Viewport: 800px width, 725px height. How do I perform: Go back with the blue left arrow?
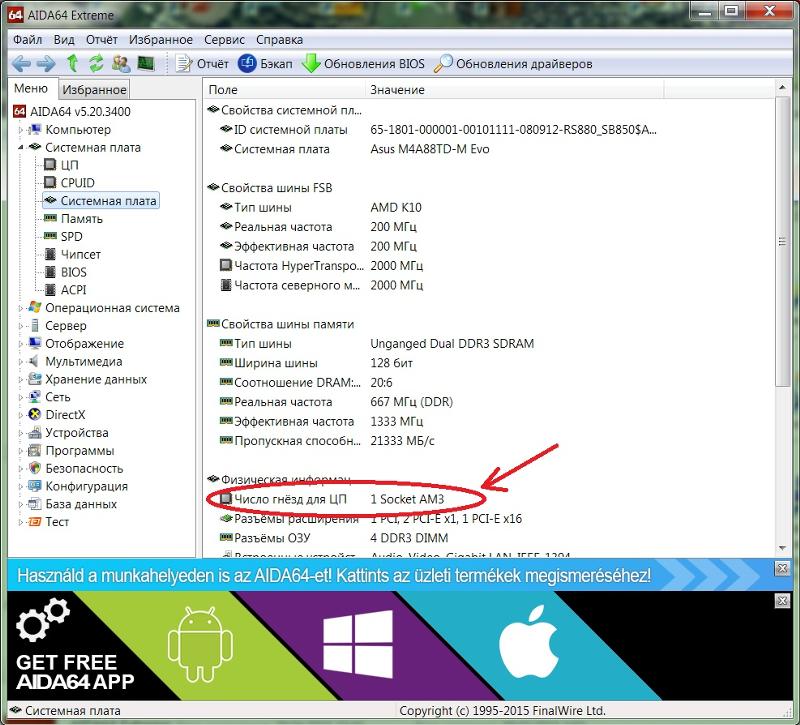(x=21, y=64)
